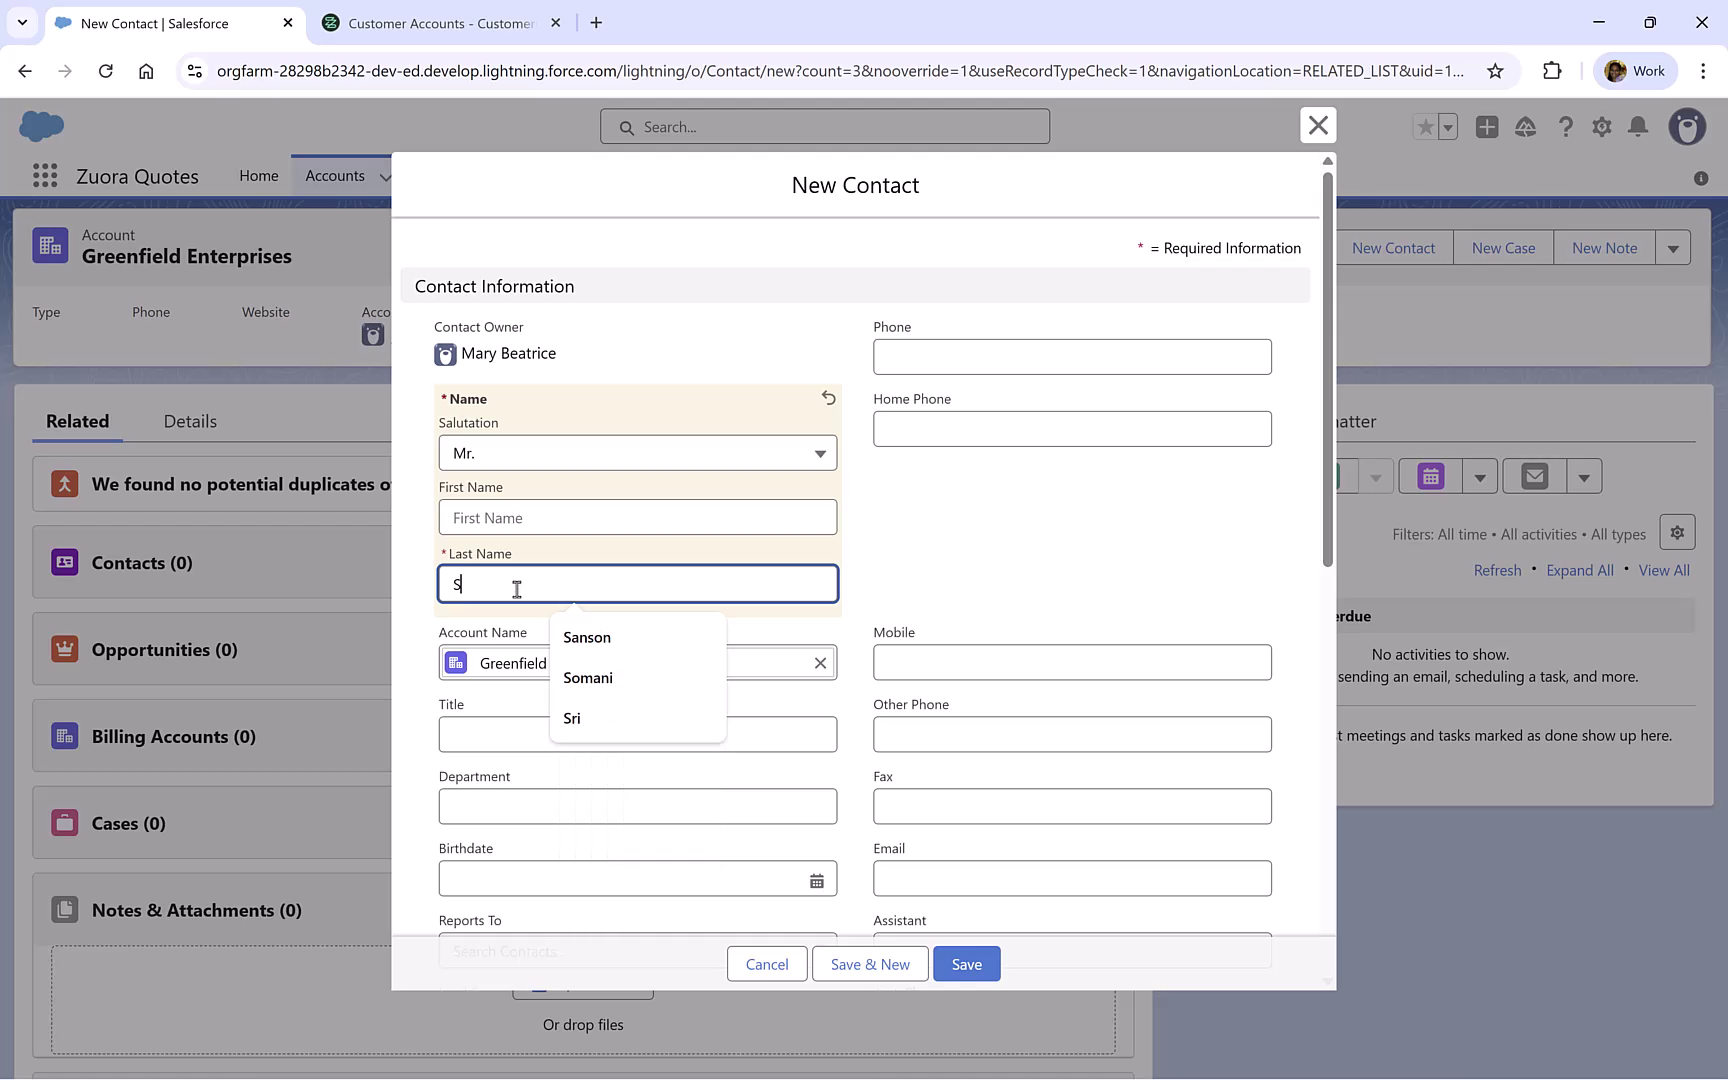Screen dimensions: 1728x1080
Task: Open Setup via the gear icon
Action: pyautogui.click(x=1602, y=127)
